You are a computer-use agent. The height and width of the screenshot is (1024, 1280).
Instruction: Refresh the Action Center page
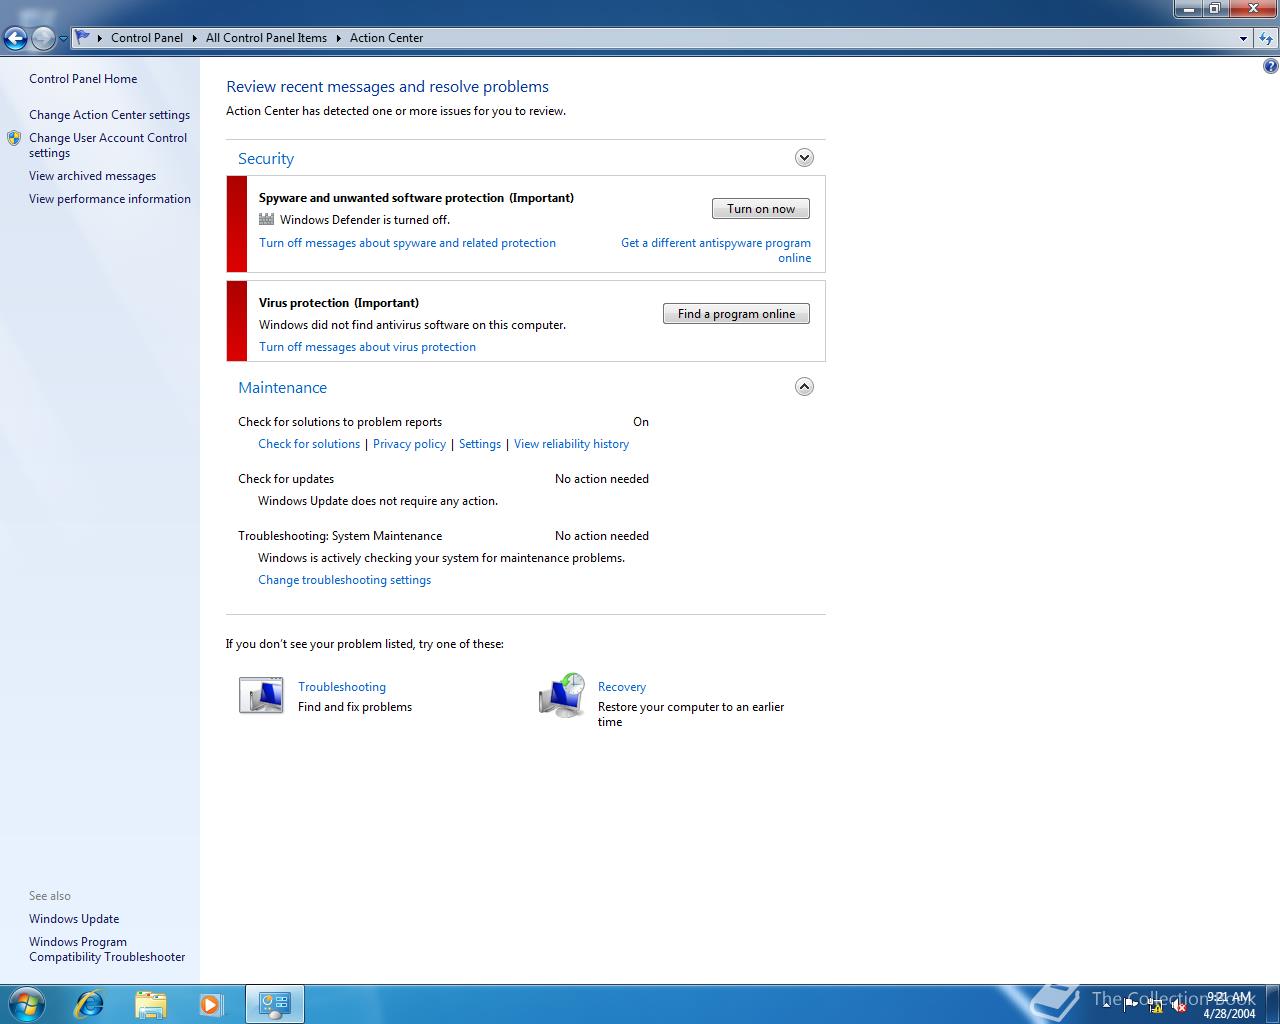[x=1266, y=38]
